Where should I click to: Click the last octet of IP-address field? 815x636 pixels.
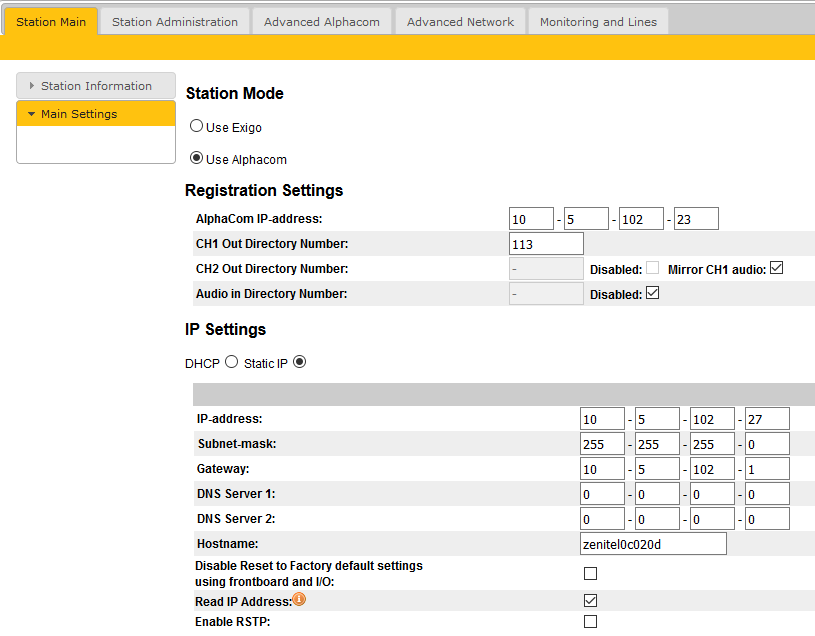coord(767,419)
